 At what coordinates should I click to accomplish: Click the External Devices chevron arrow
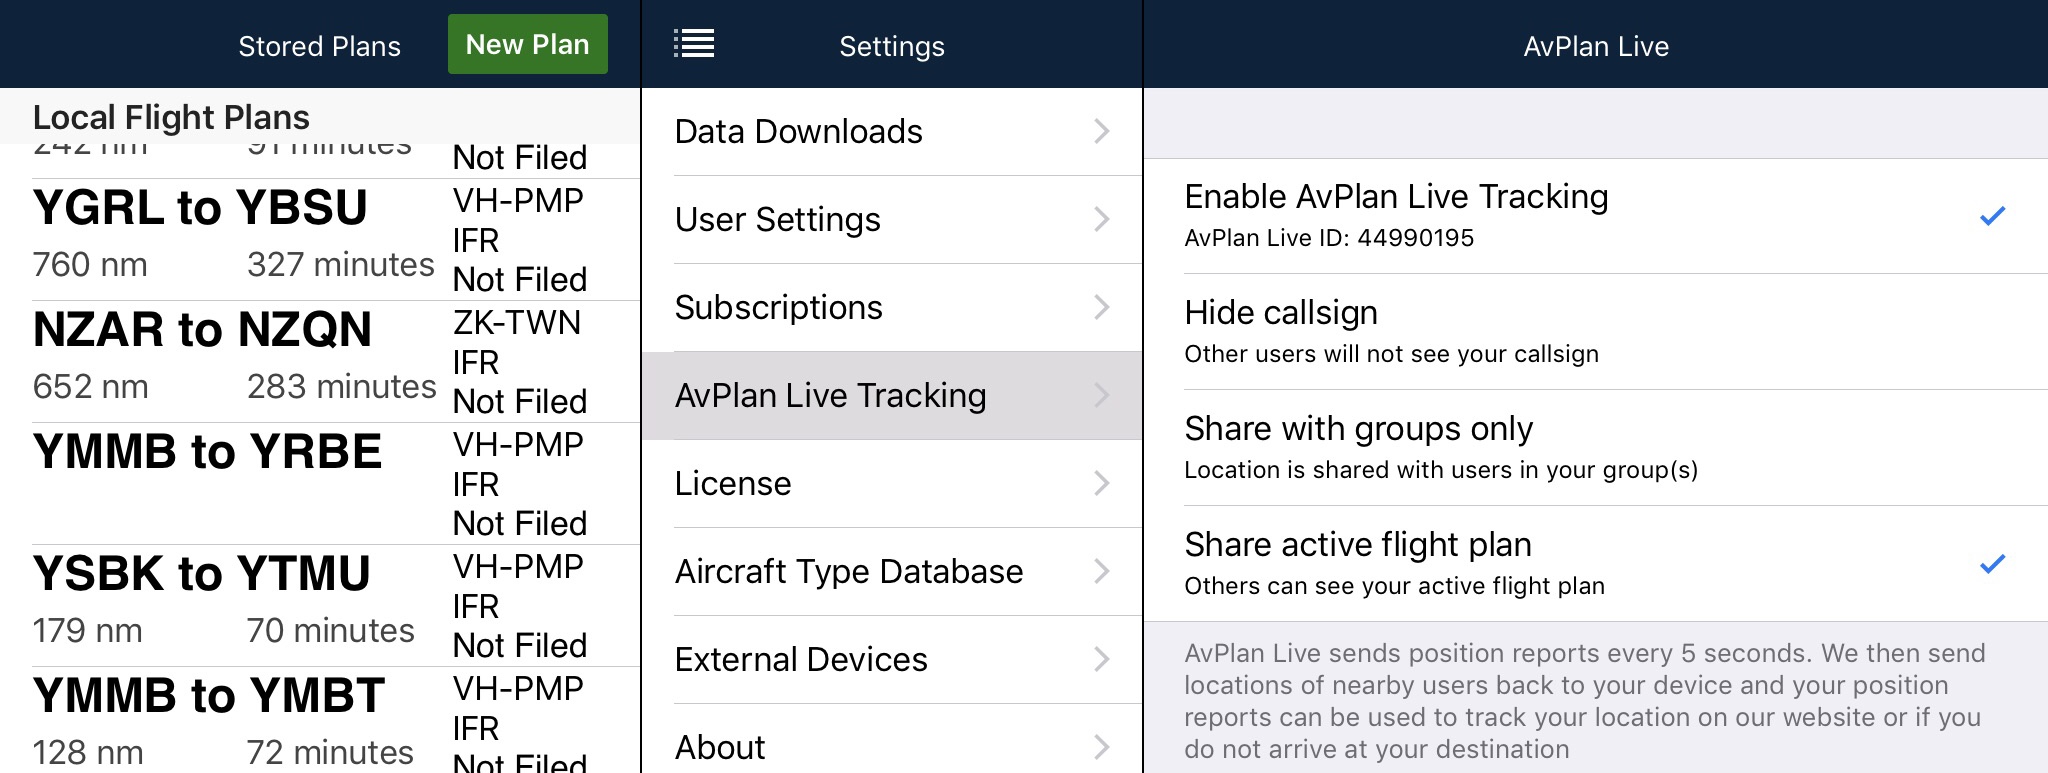coord(1101,659)
